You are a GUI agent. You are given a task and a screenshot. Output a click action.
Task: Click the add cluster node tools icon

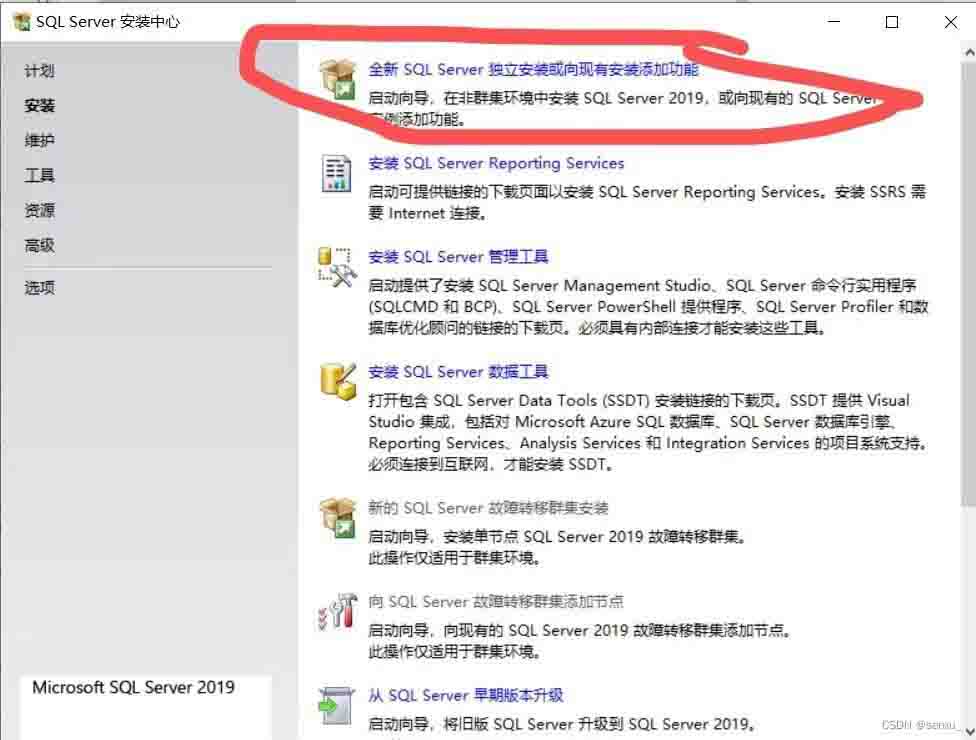[x=337, y=611]
